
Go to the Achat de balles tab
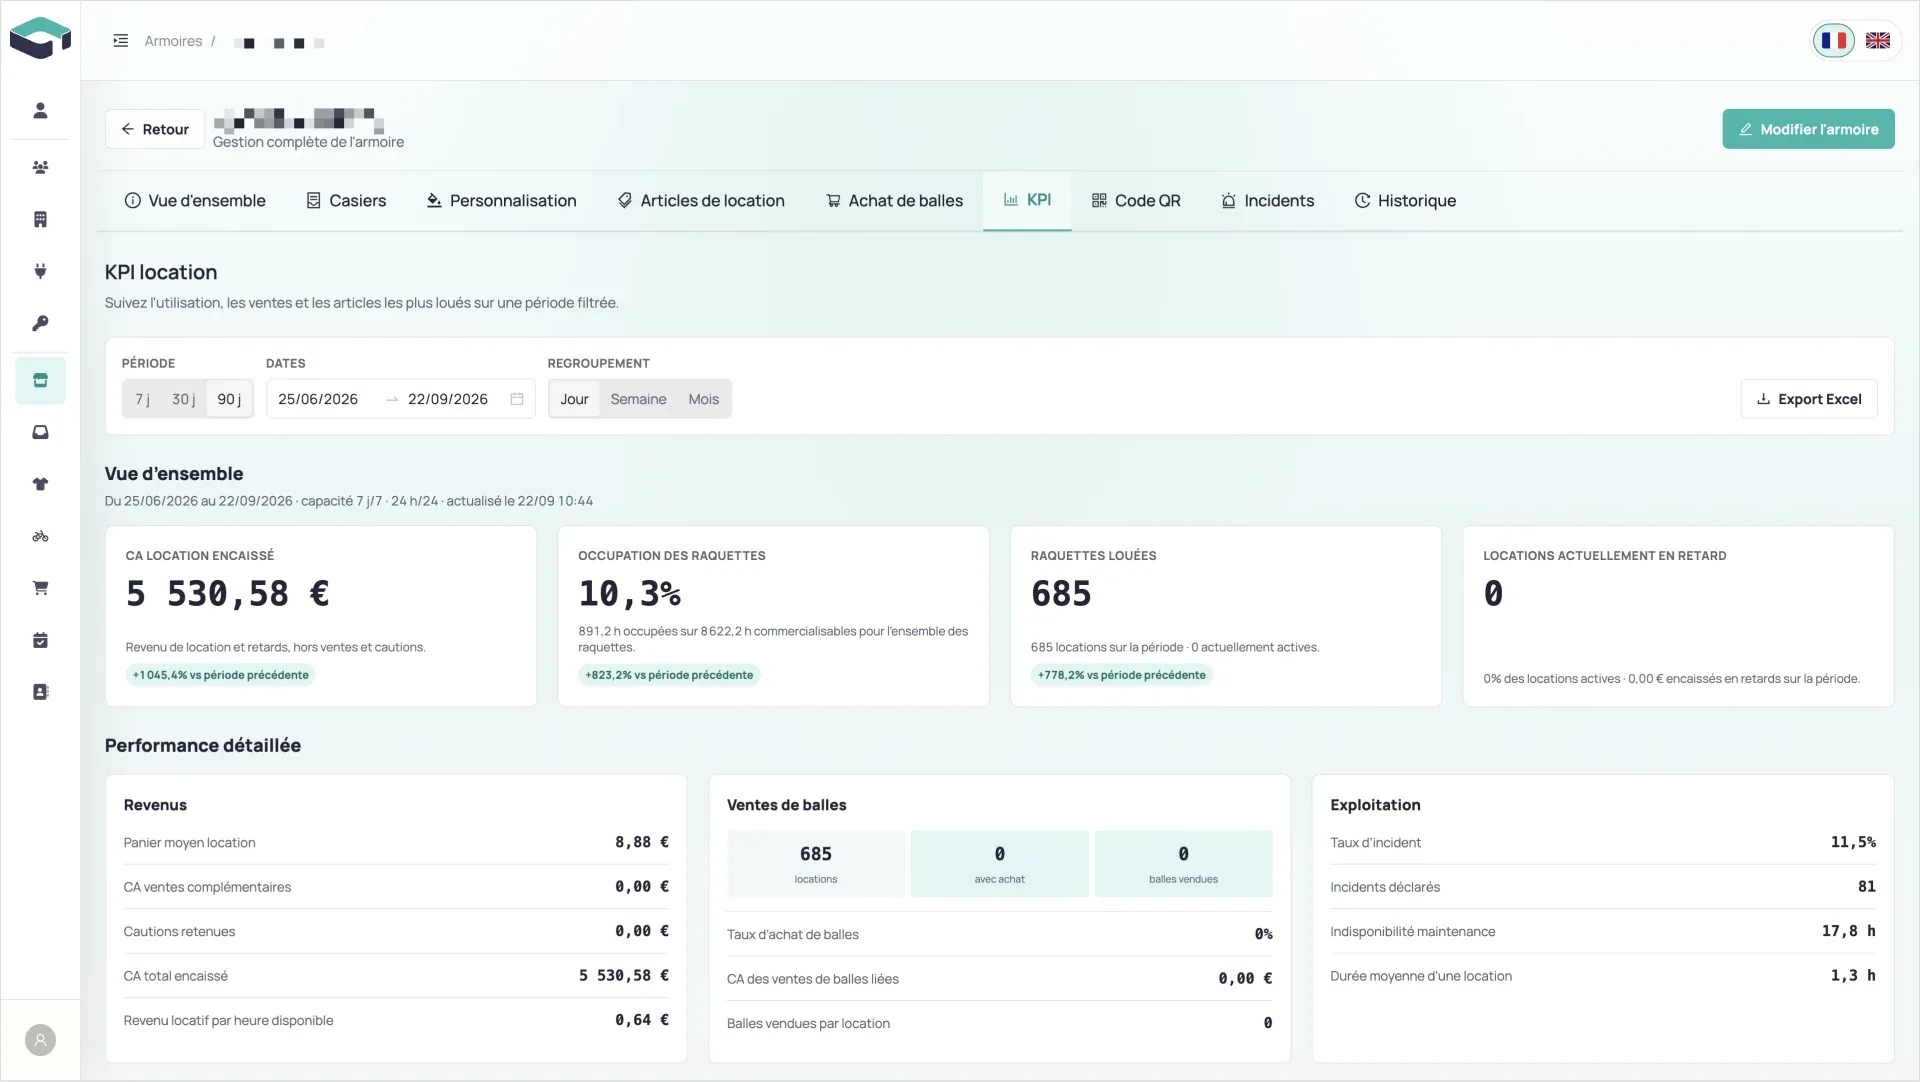point(894,201)
